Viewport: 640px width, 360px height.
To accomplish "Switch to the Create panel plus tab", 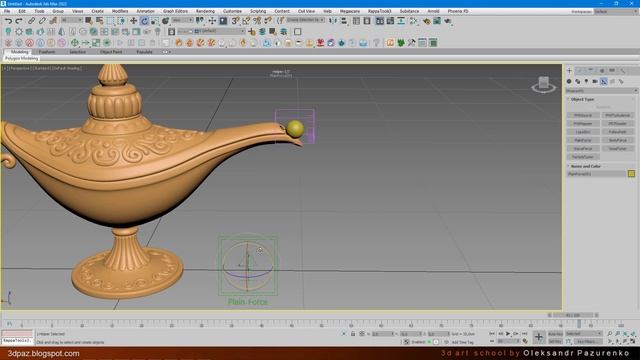I will 569,71.
